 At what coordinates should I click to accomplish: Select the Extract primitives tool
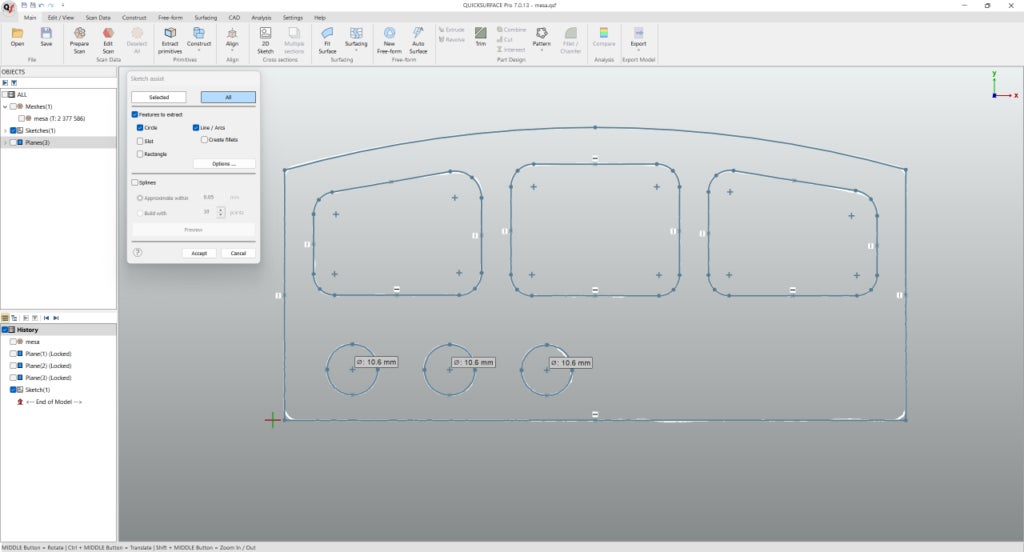170,34
